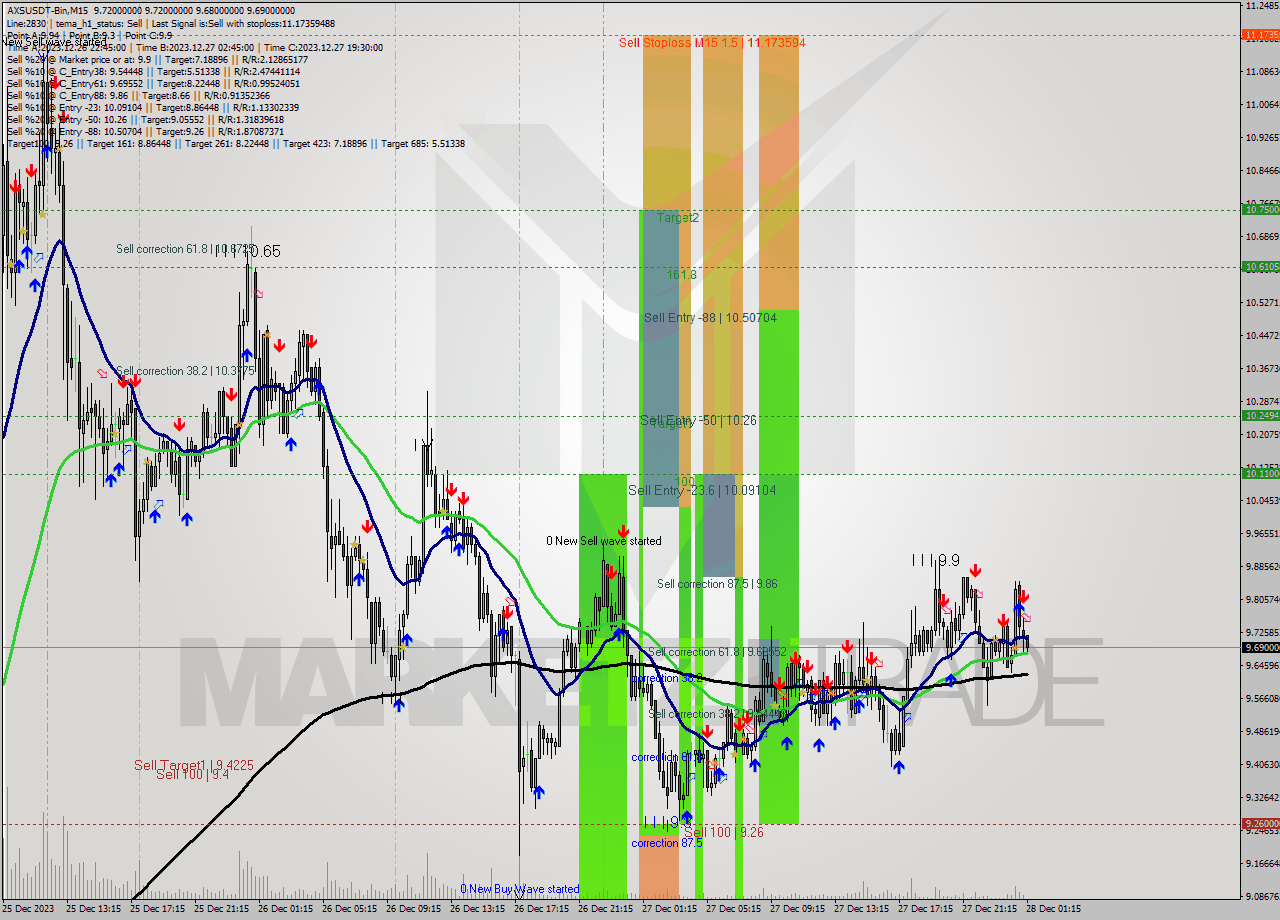Viewport: 1280px width, 920px height.
Task: Click the 9.4860 price axis label
Action: point(1262,731)
